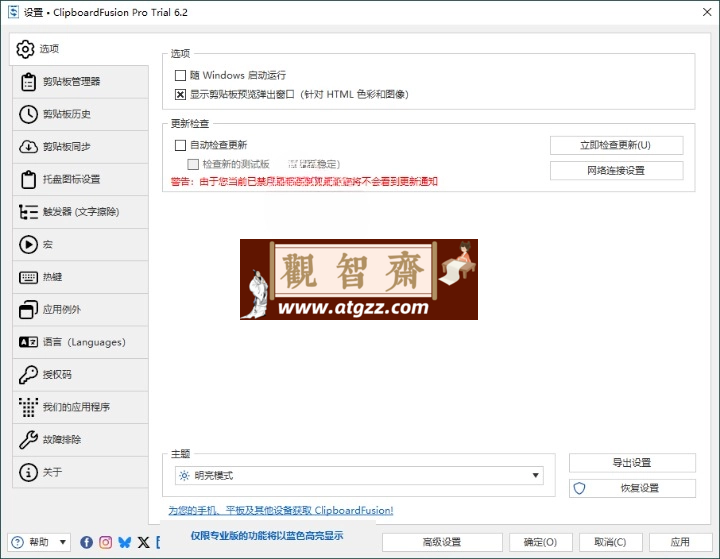This screenshot has width=720, height=559.
Task: Click 取消(C) button
Action: pos(610,542)
